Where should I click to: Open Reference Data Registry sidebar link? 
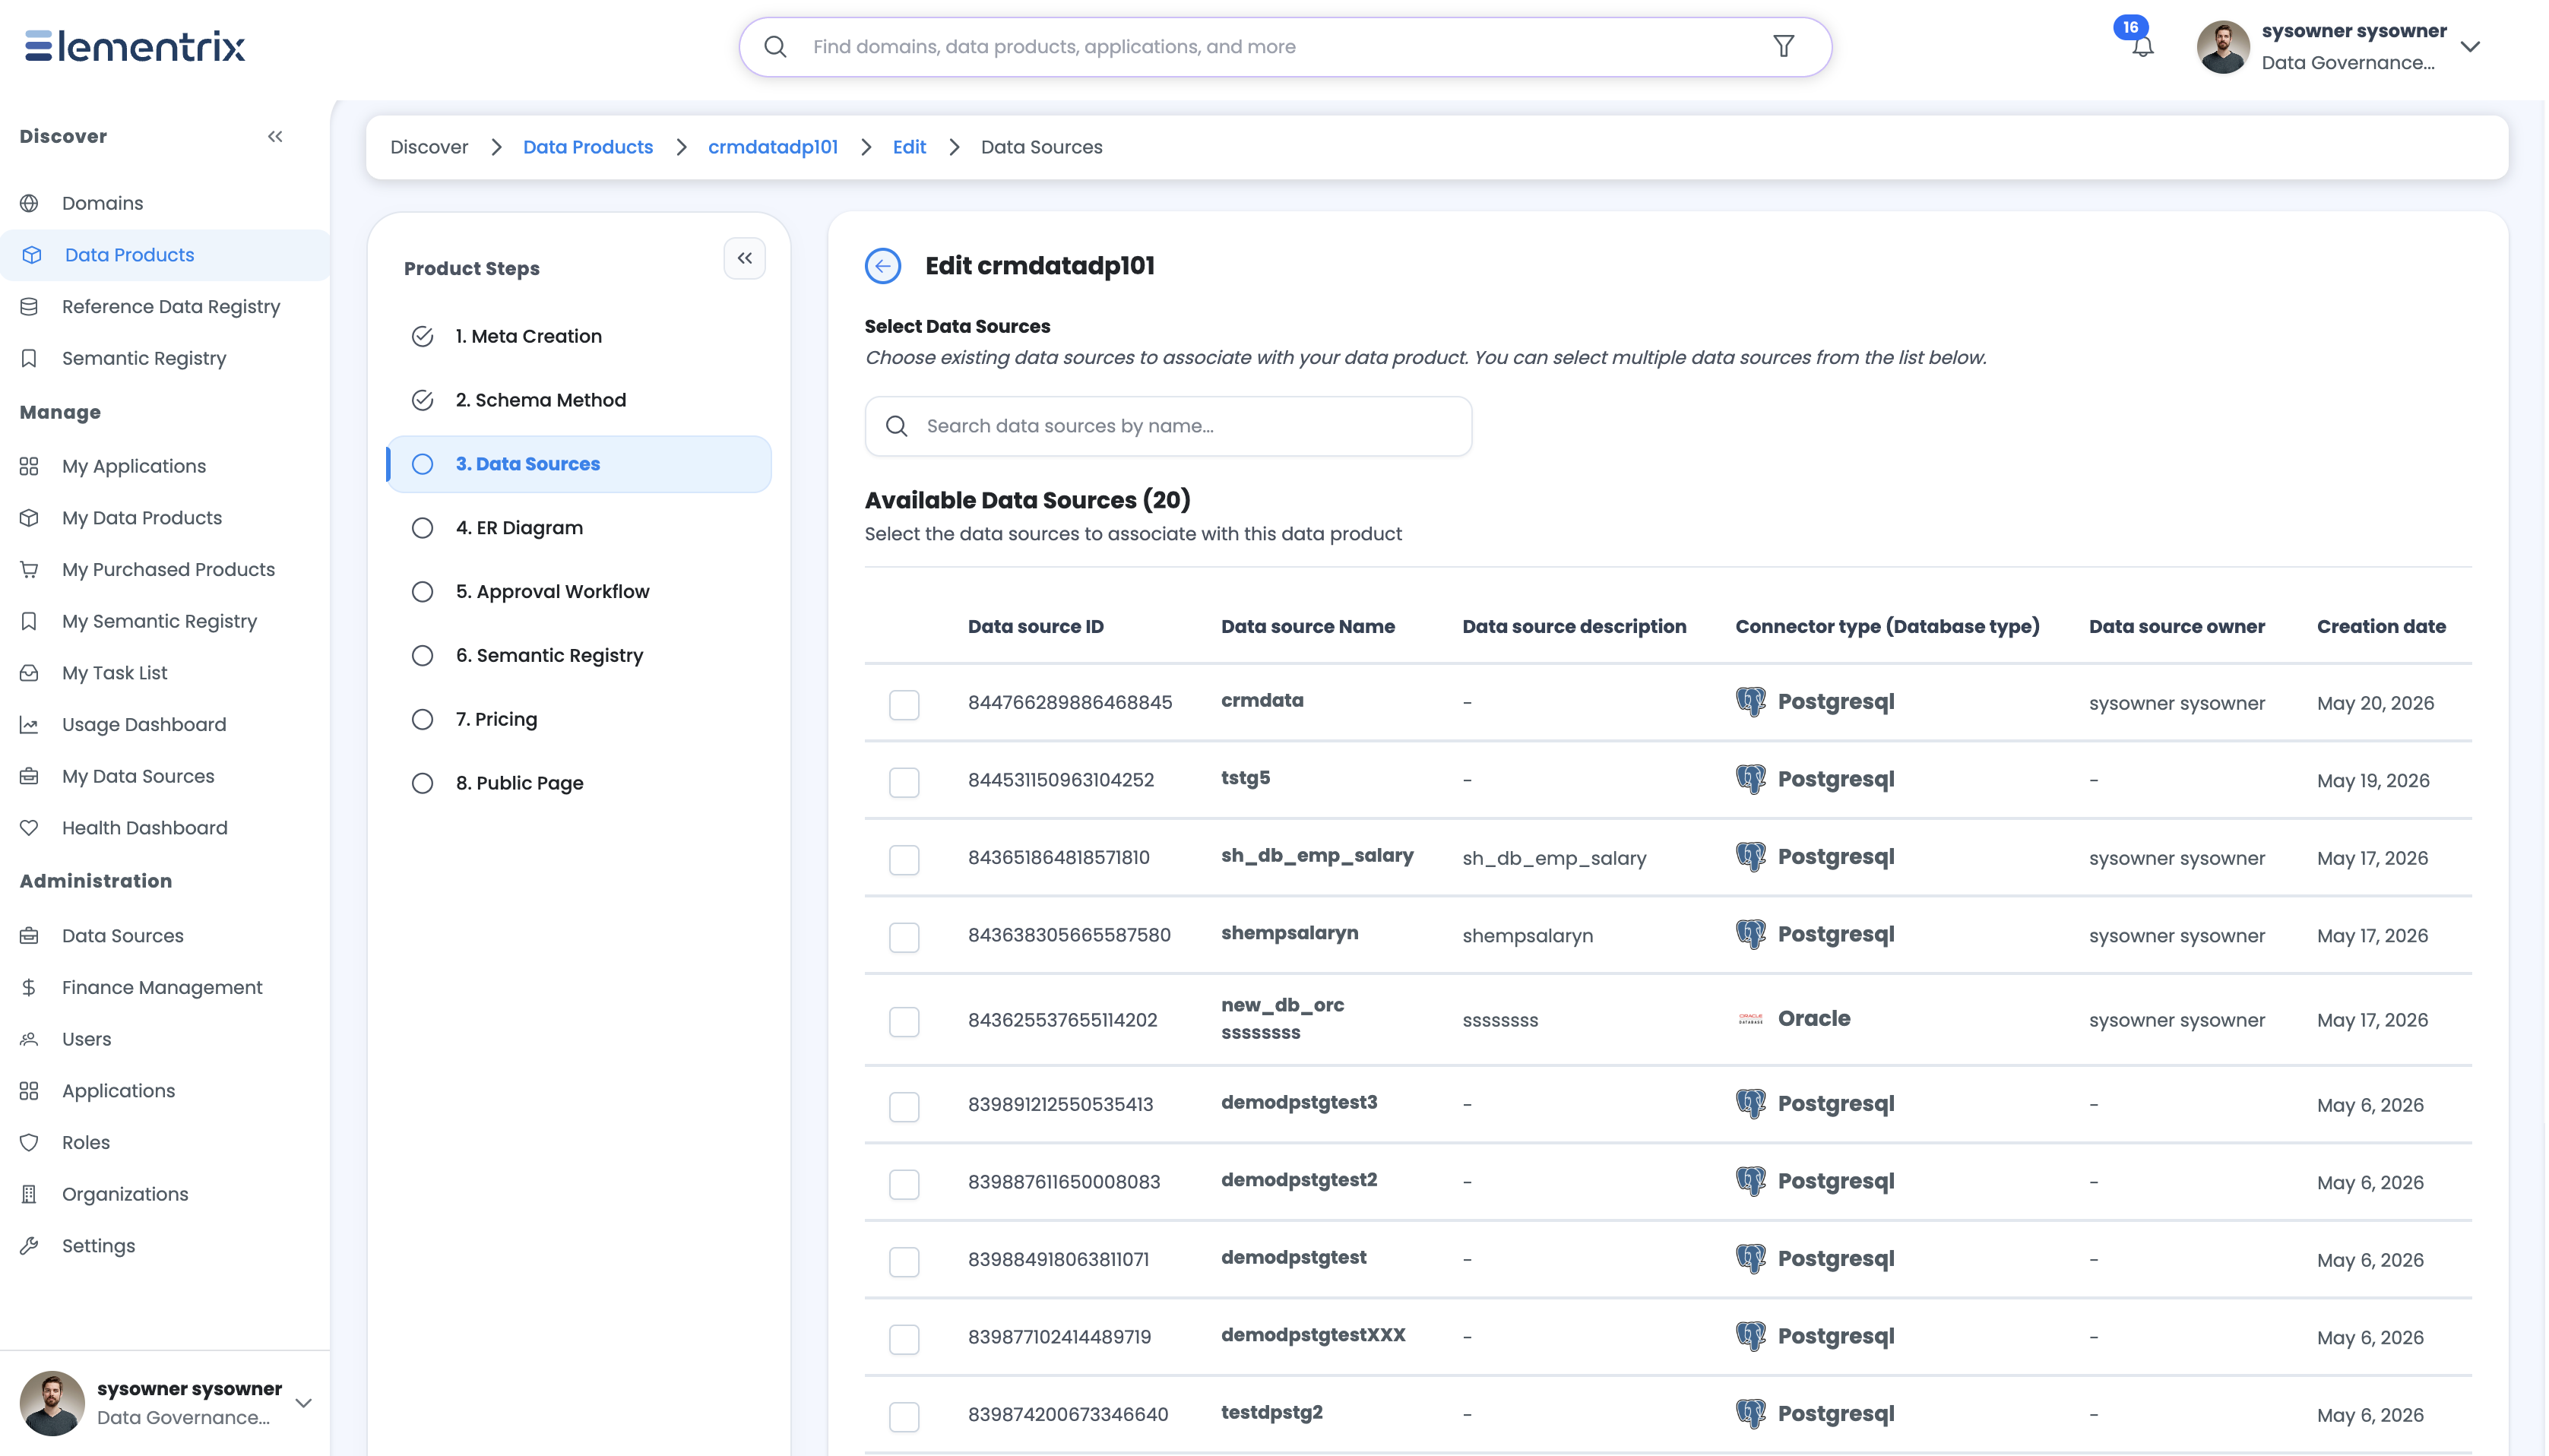[x=170, y=307]
